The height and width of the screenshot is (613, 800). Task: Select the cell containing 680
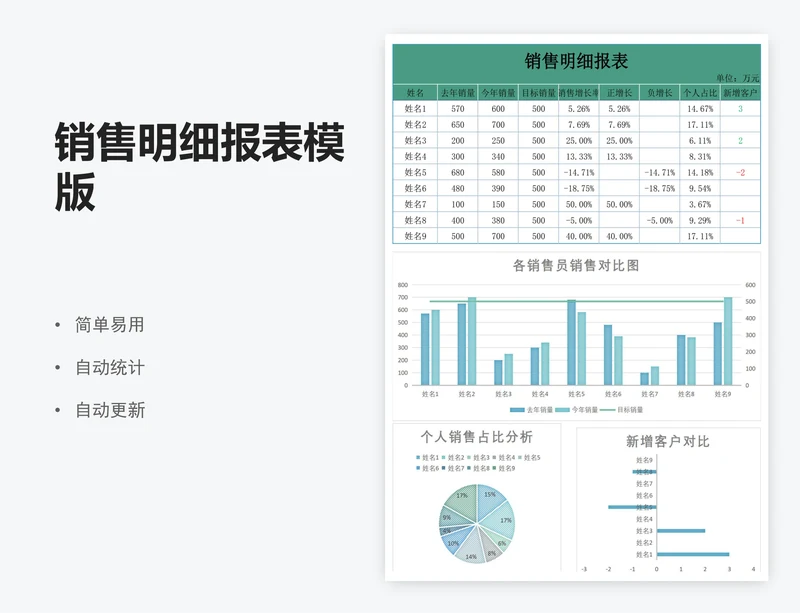[458, 173]
